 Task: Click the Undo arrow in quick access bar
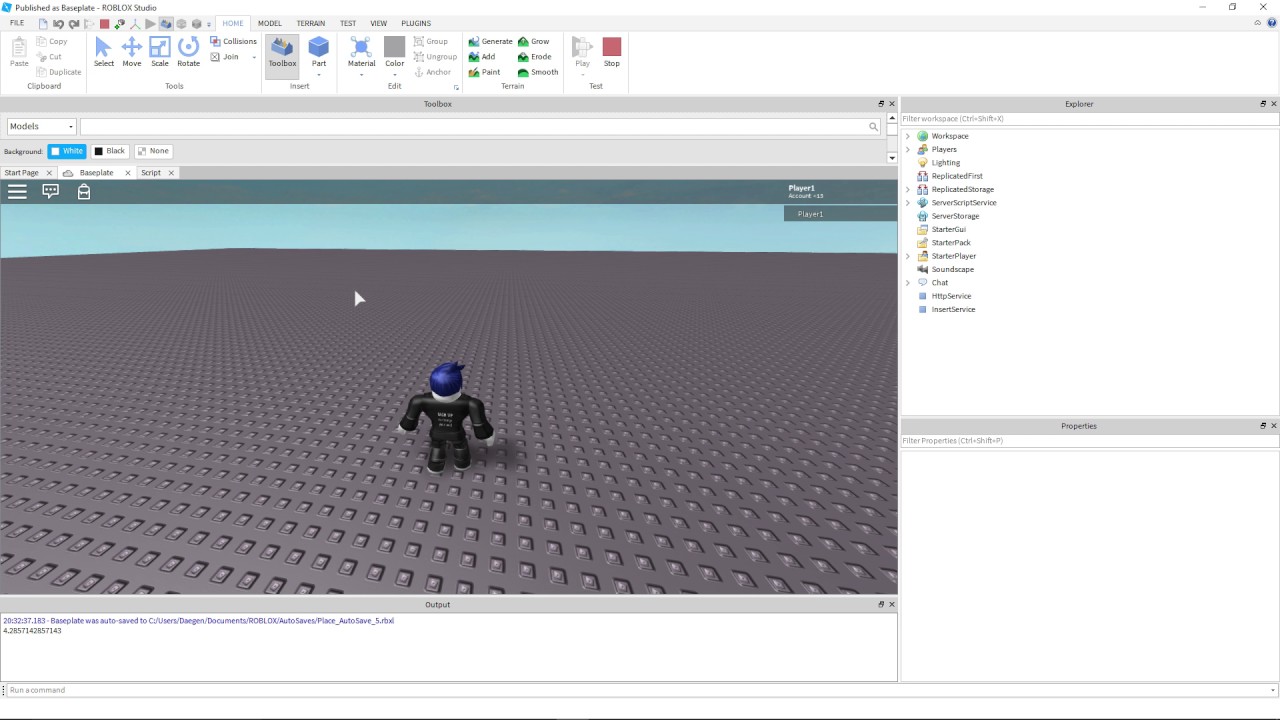(x=58, y=23)
